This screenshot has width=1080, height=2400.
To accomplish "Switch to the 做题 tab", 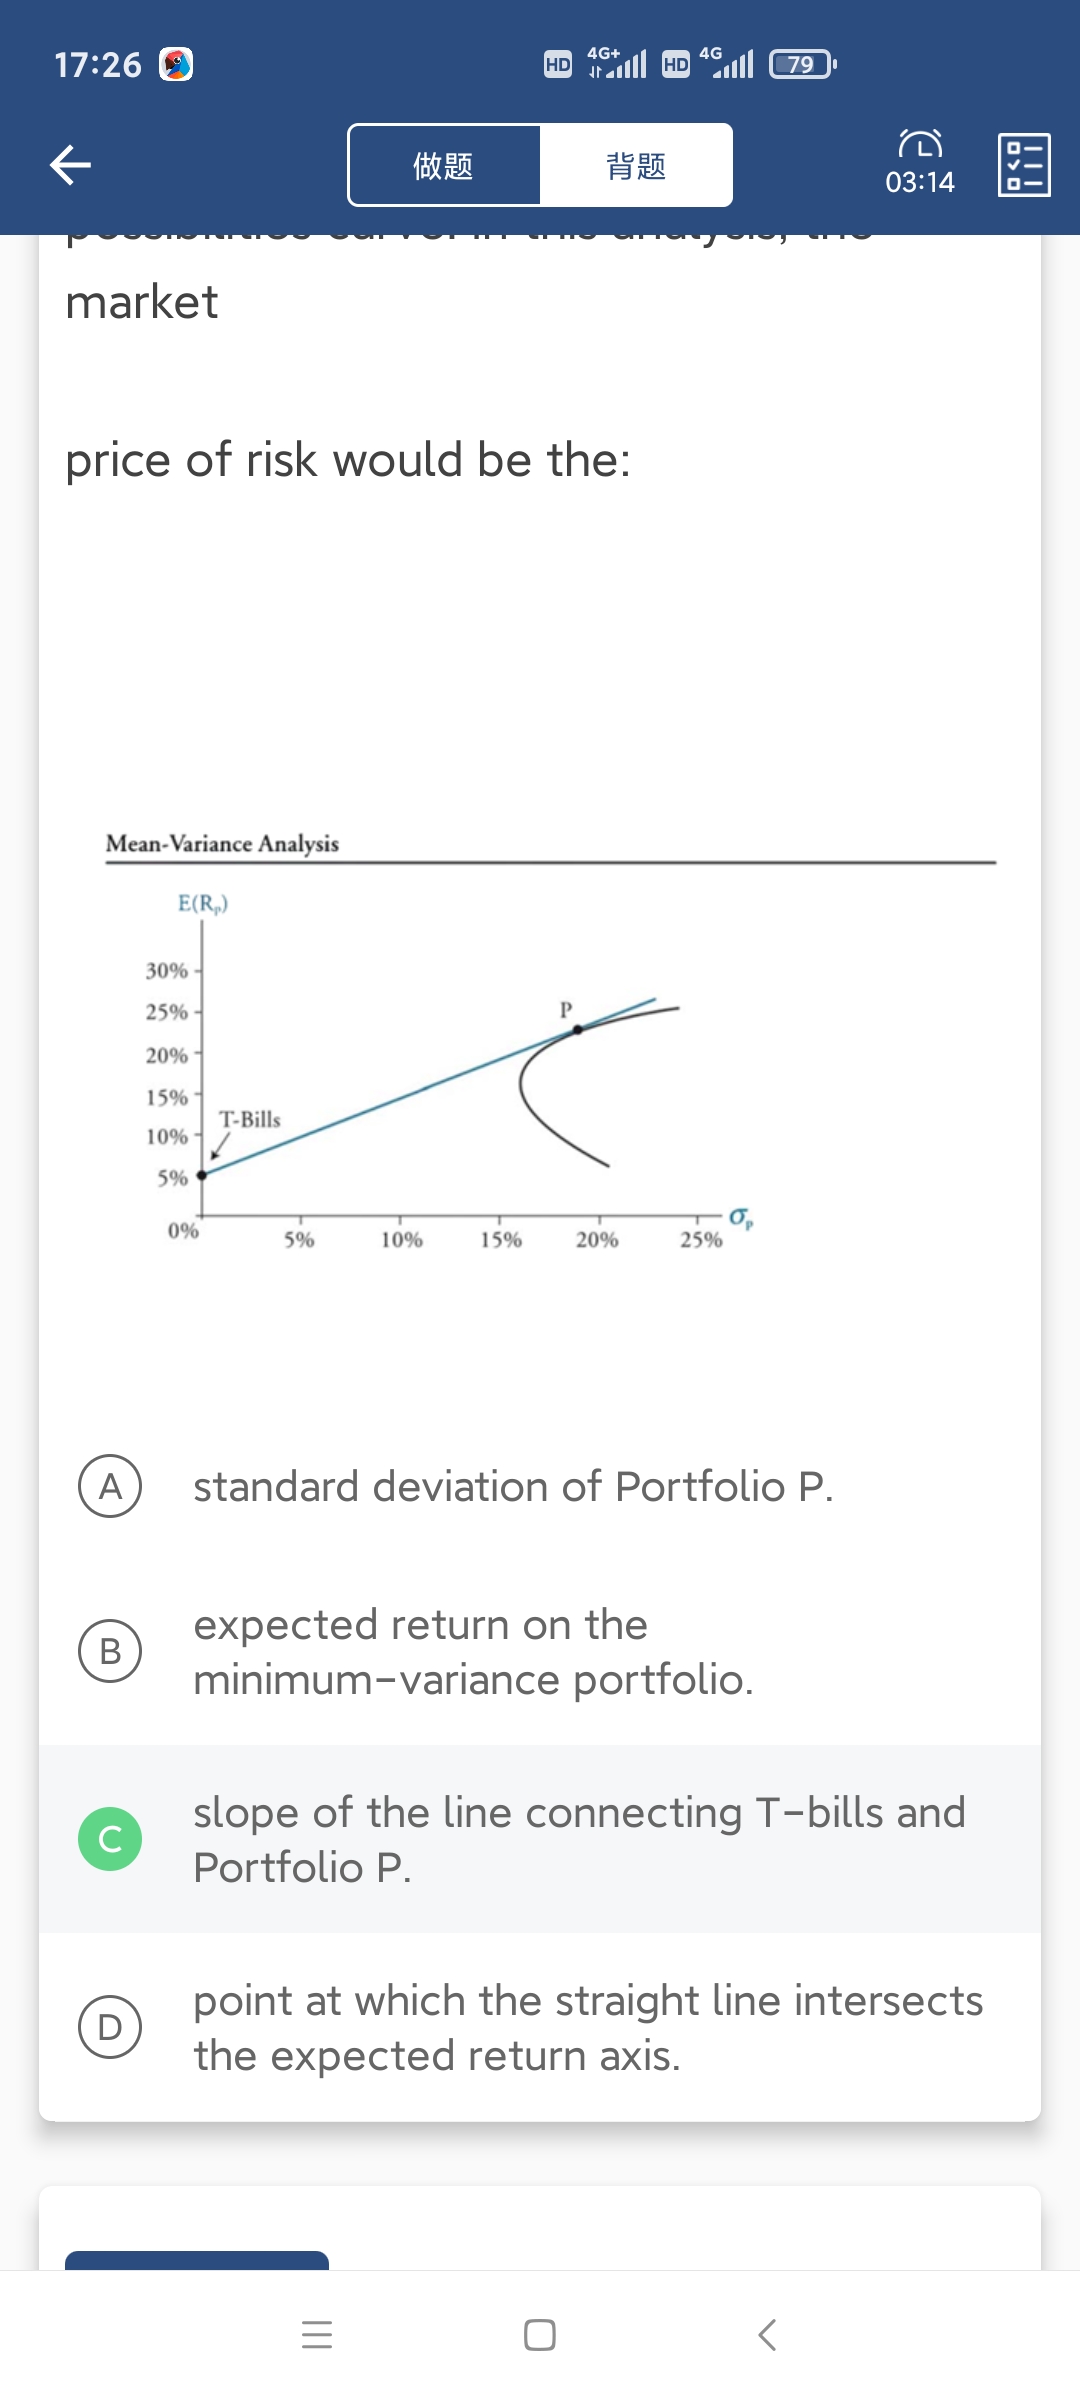I will coord(444,165).
